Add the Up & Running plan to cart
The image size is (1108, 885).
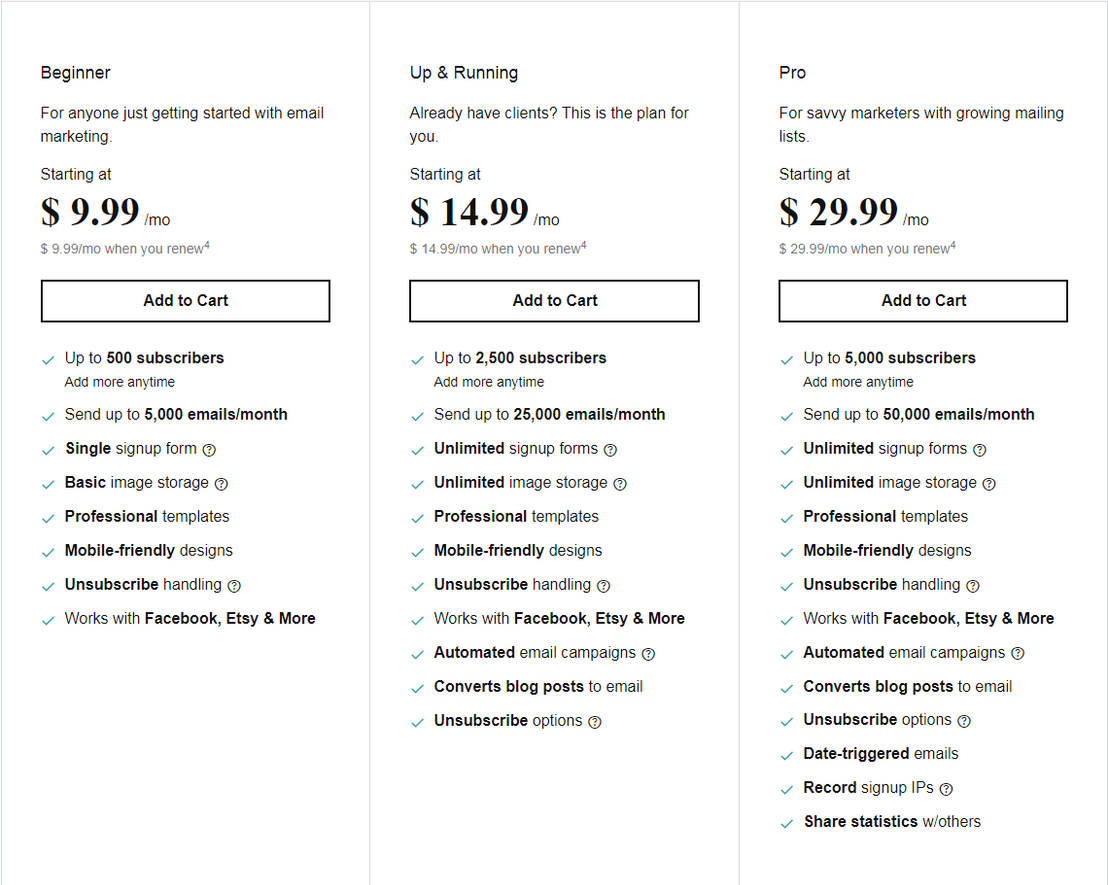(x=554, y=300)
